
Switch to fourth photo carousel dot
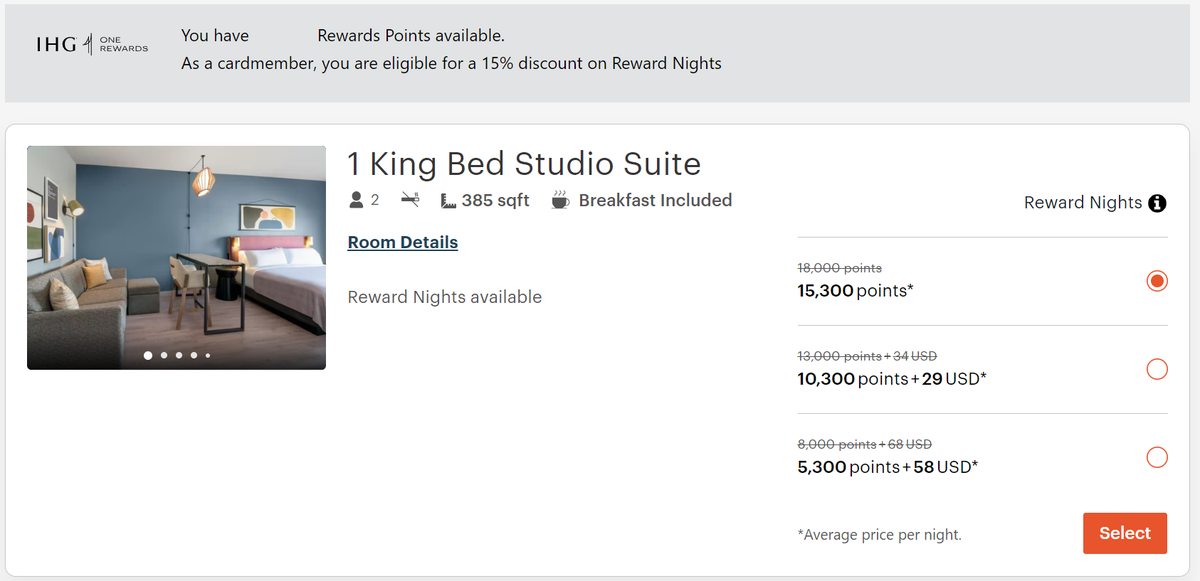pyautogui.click(x=194, y=355)
